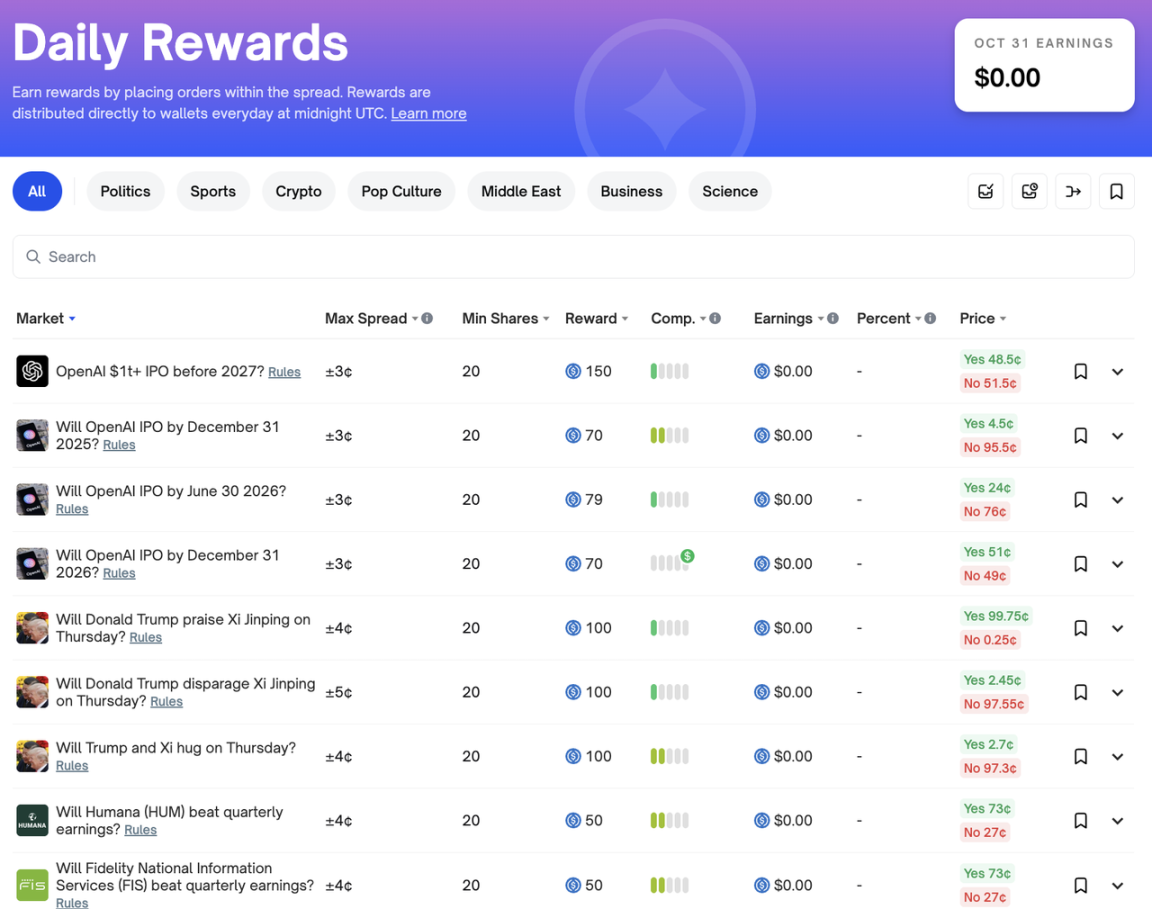Bookmark the OpenAI $1t+ IPO market
1152x909 pixels.
click(1080, 372)
